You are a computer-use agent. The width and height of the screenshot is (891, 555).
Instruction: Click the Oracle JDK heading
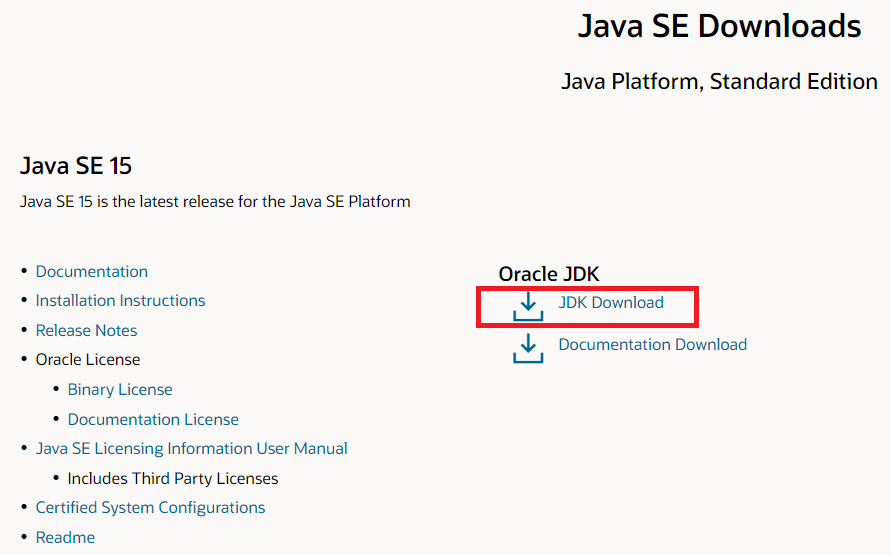[x=549, y=274]
